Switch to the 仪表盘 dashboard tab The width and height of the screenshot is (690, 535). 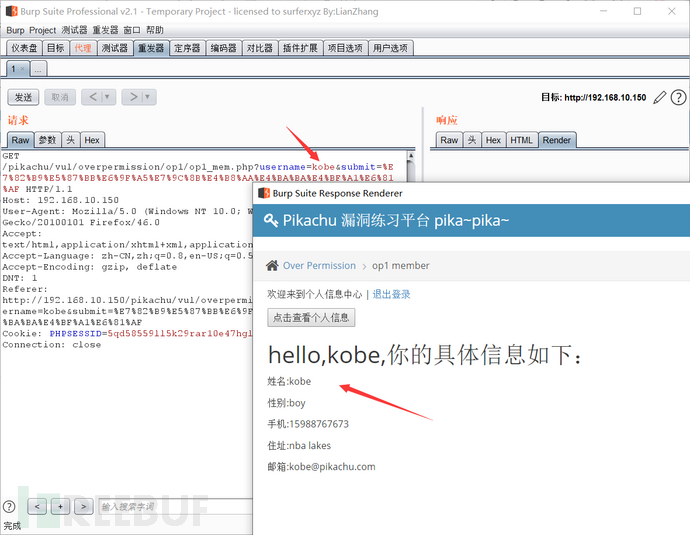click(24, 48)
